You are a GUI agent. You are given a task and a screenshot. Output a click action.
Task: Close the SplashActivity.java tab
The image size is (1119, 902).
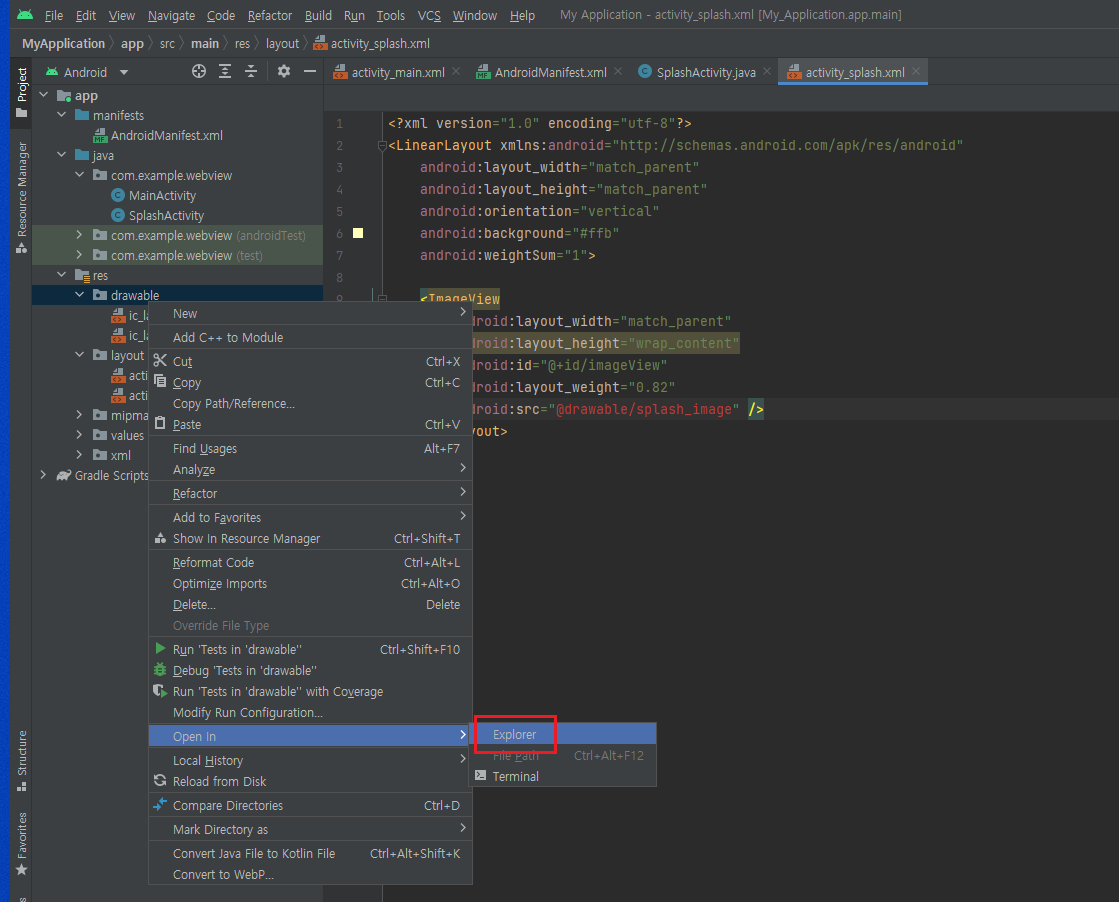[x=766, y=71]
